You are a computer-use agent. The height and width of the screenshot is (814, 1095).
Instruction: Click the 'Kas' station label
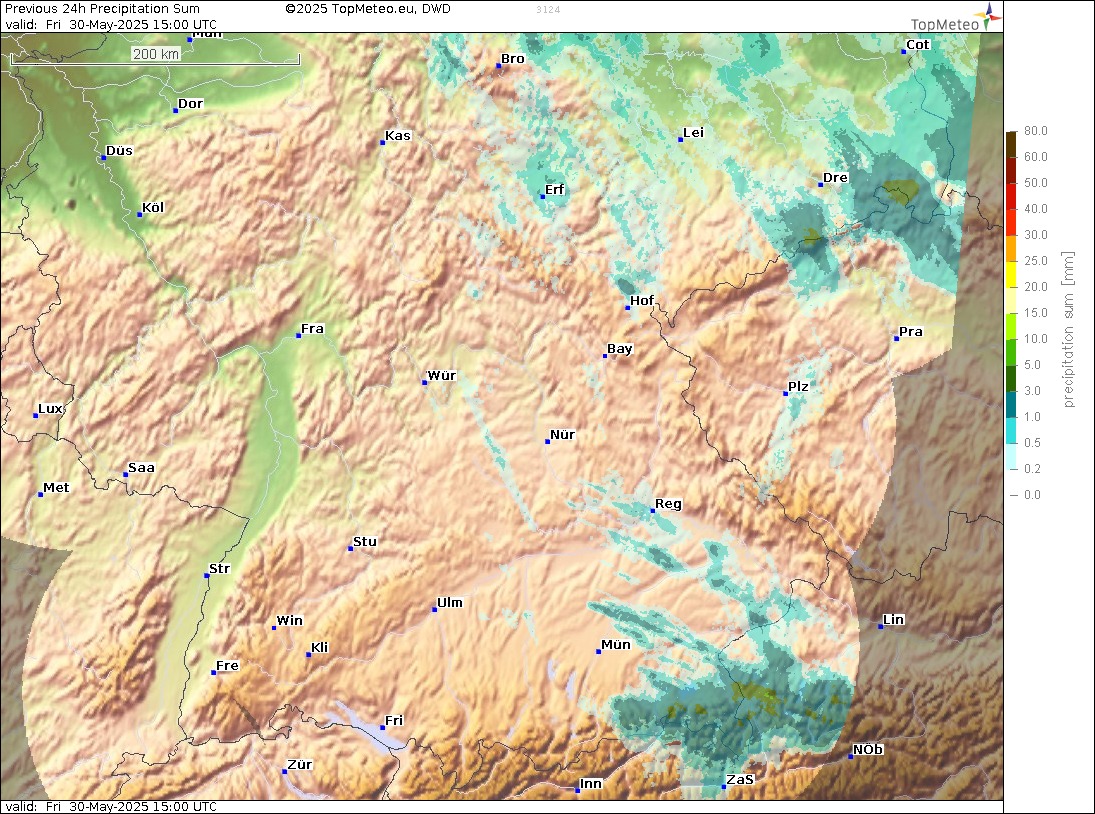pos(398,135)
